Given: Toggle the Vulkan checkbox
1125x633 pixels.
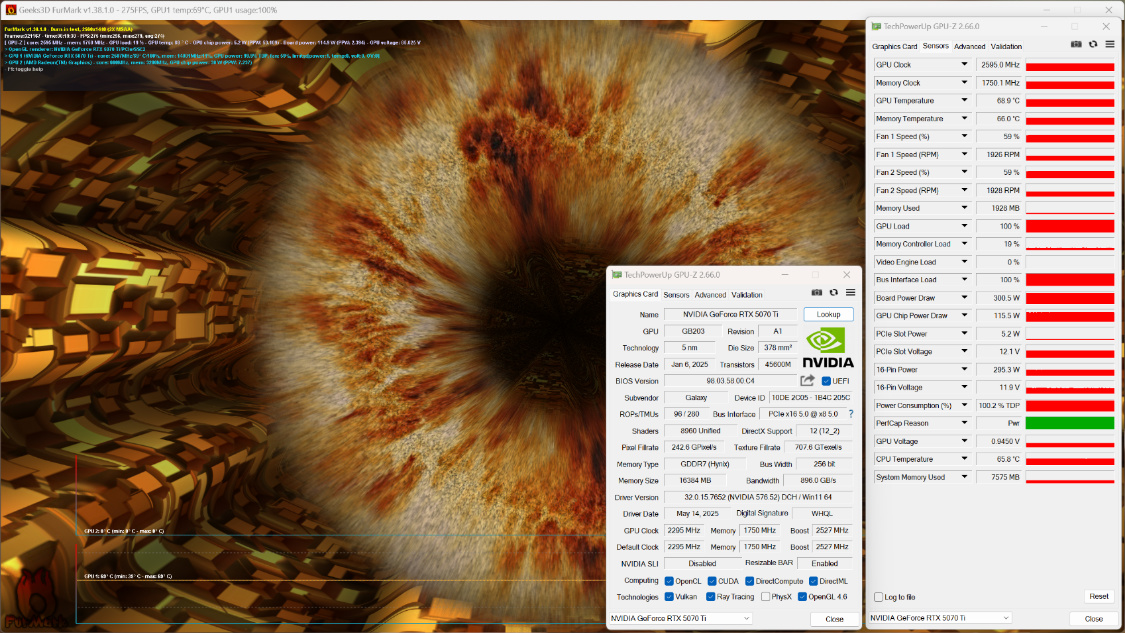Looking at the screenshot, I should click(x=669, y=596).
